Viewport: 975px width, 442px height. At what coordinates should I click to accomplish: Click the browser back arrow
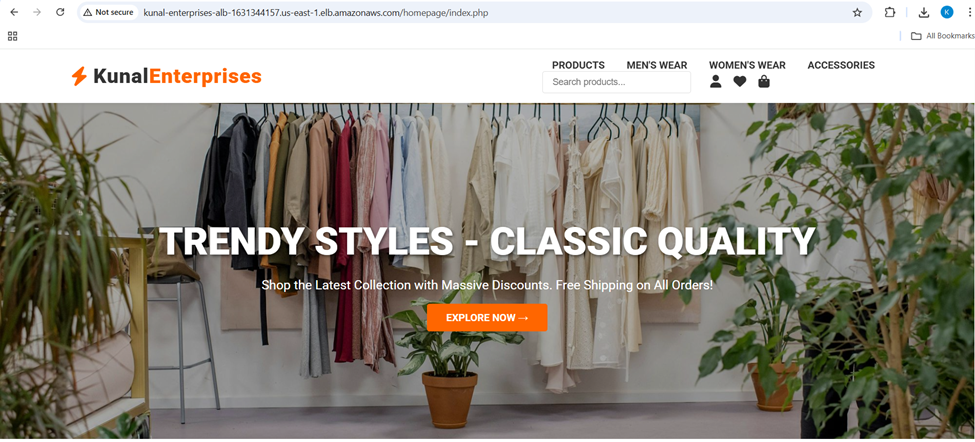[x=14, y=12]
